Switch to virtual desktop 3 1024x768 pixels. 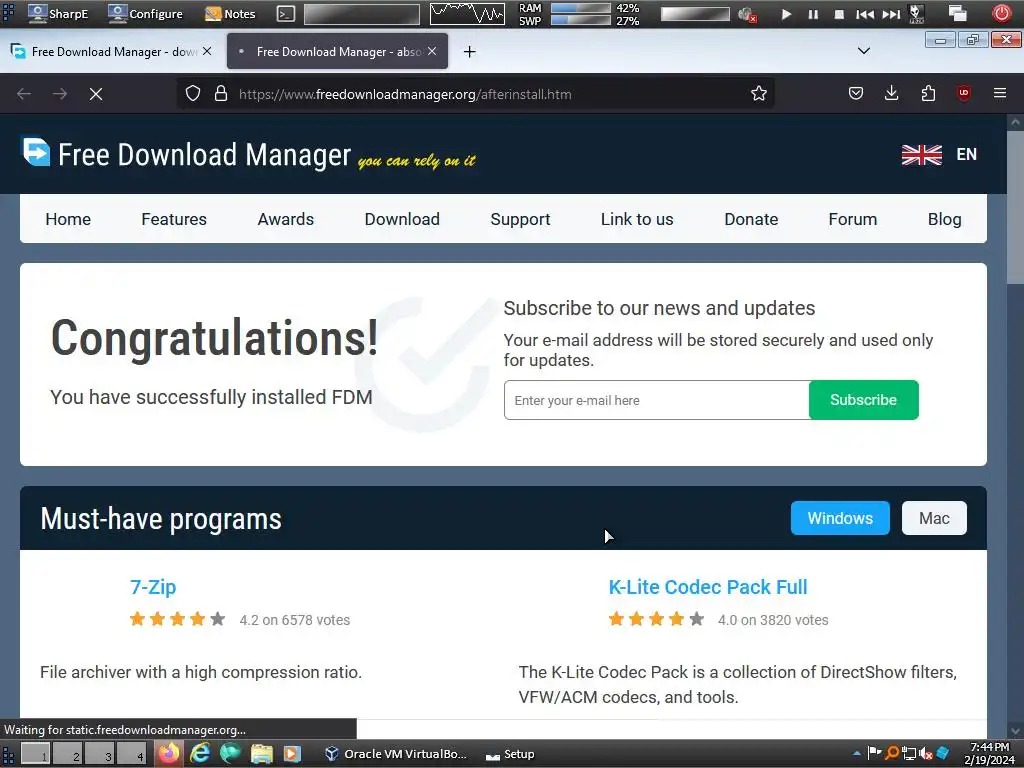(99, 754)
